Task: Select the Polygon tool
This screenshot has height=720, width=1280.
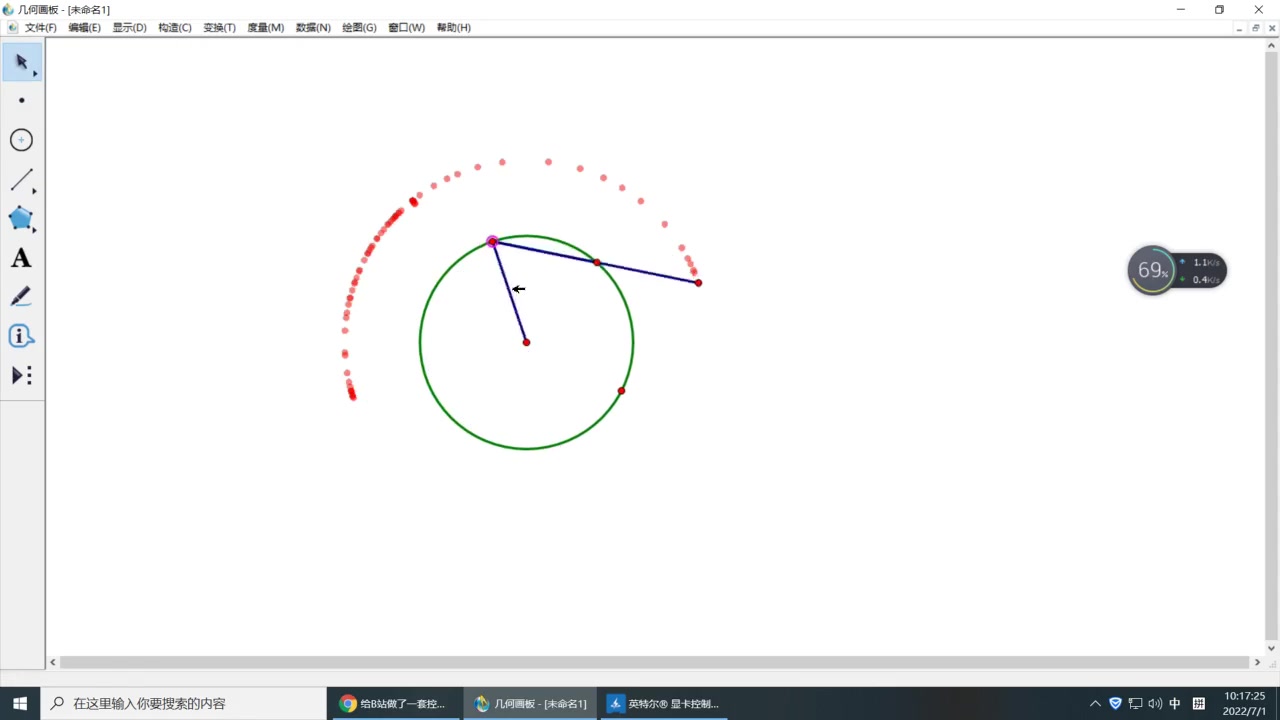Action: click(x=22, y=219)
